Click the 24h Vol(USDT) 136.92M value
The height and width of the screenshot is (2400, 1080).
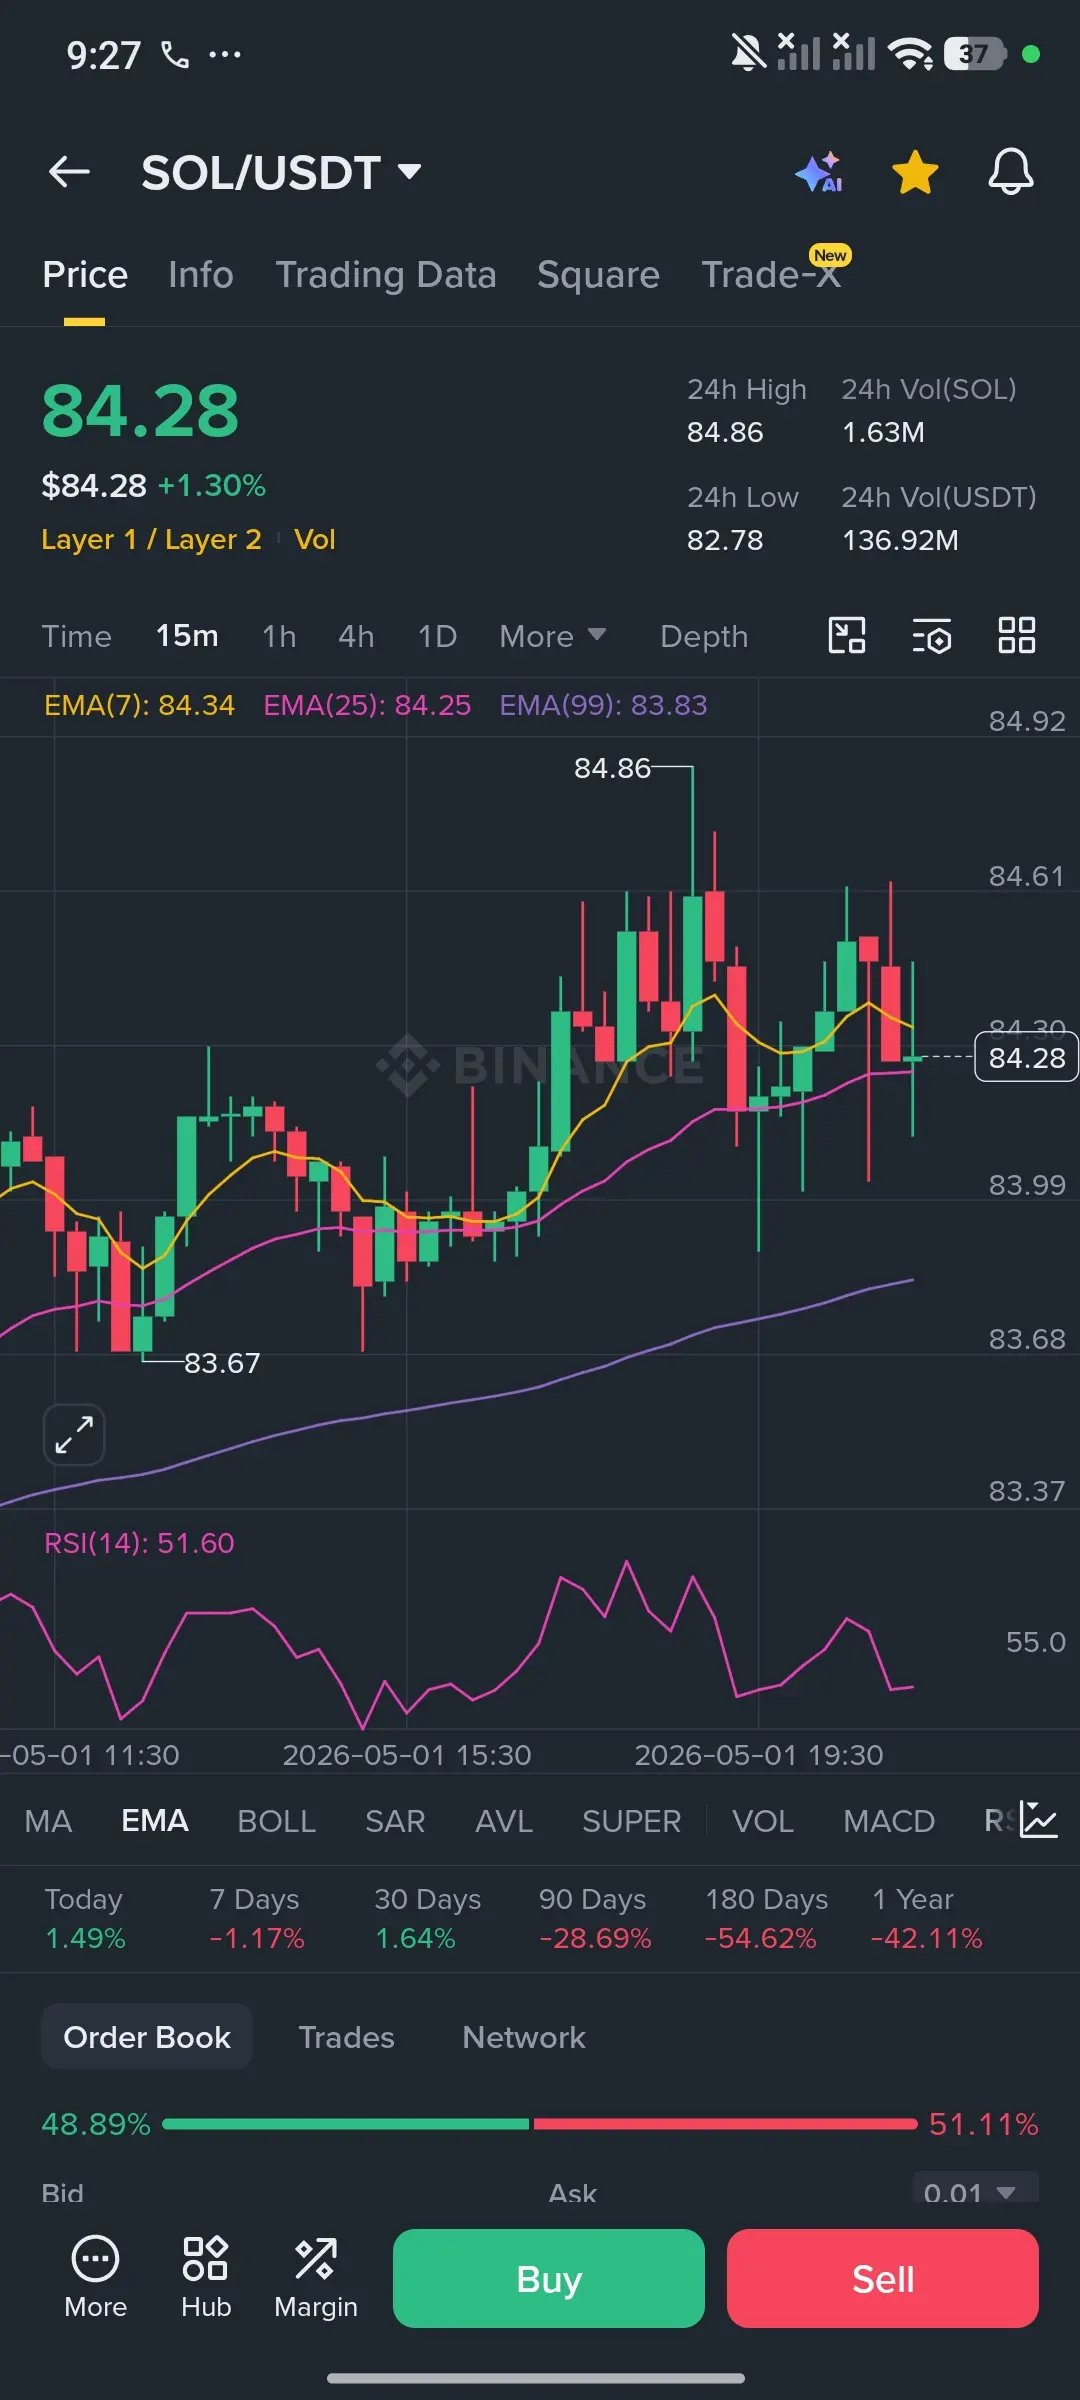900,540
